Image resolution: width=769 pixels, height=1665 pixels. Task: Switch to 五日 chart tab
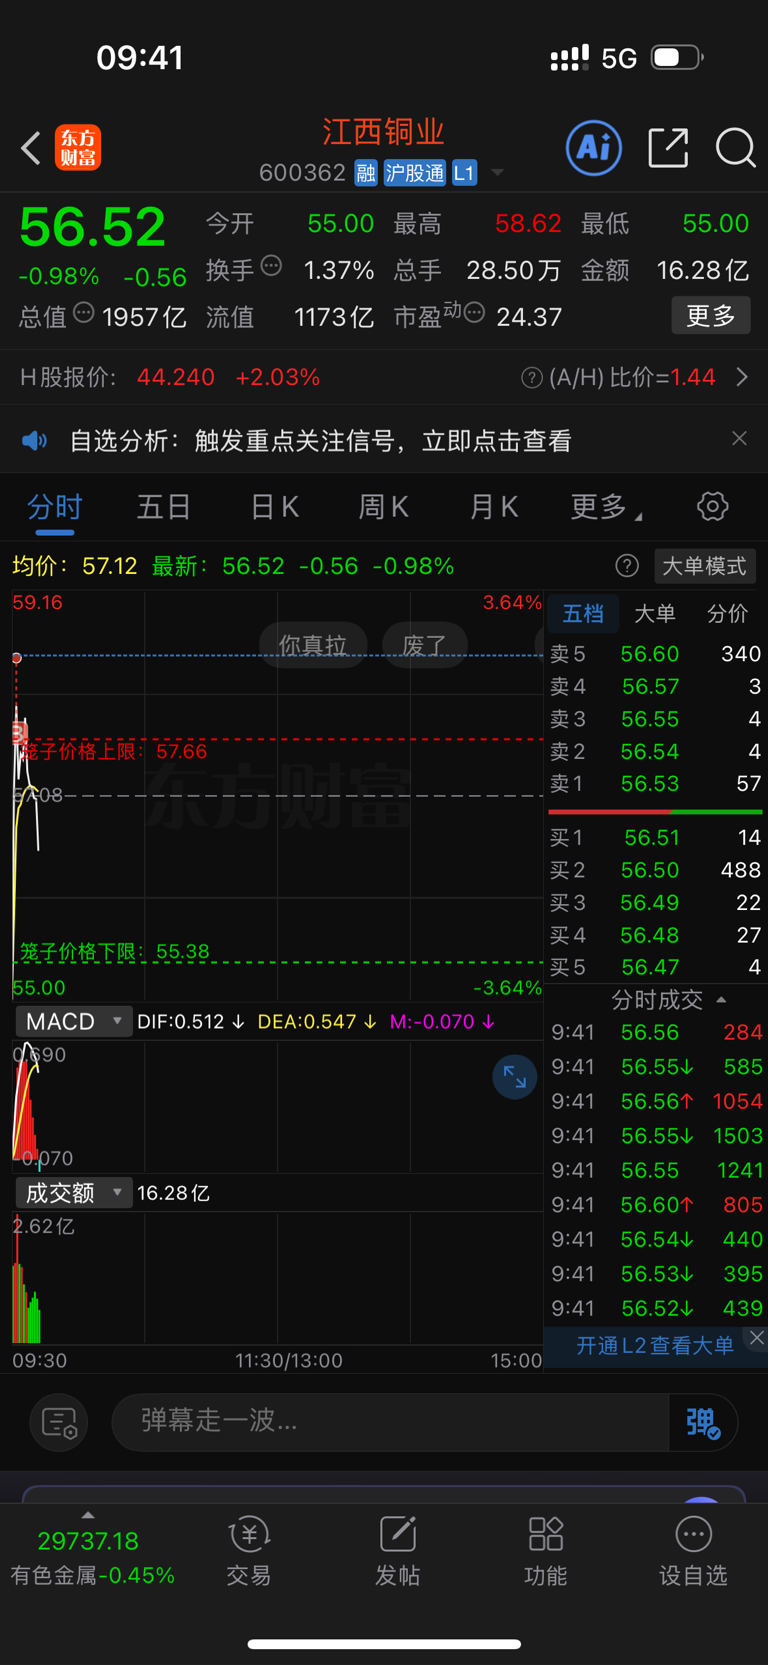tap(164, 507)
